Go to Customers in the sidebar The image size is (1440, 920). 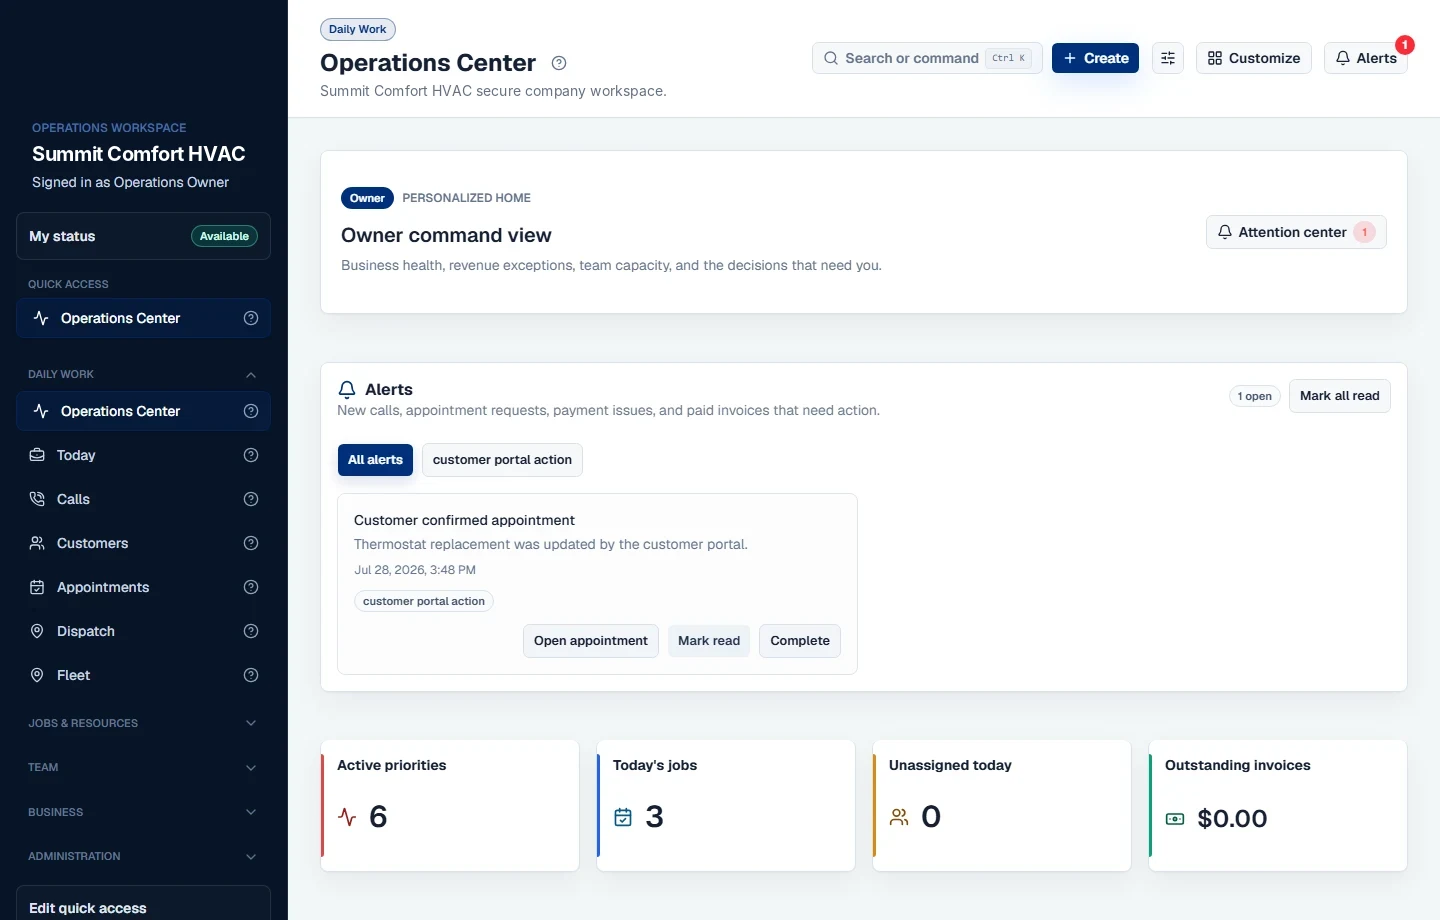tap(143, 543)
